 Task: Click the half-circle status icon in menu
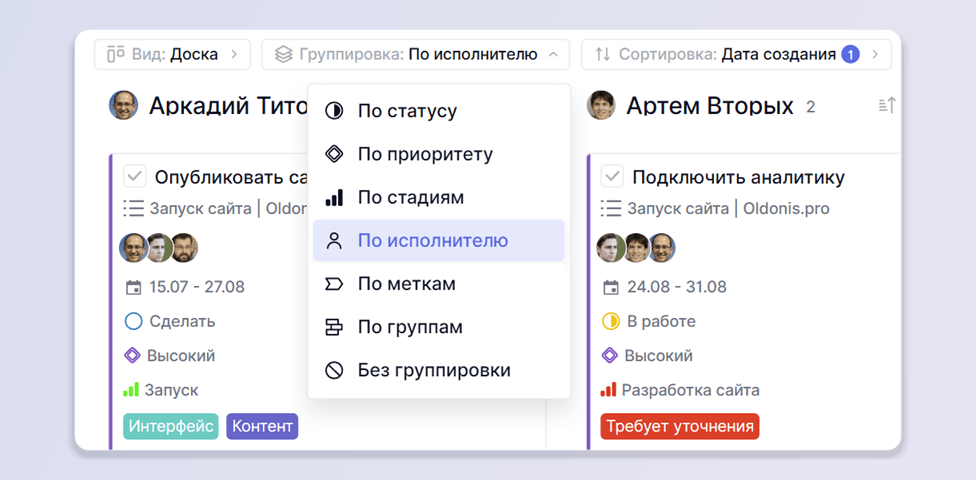[x=334, y=111]
